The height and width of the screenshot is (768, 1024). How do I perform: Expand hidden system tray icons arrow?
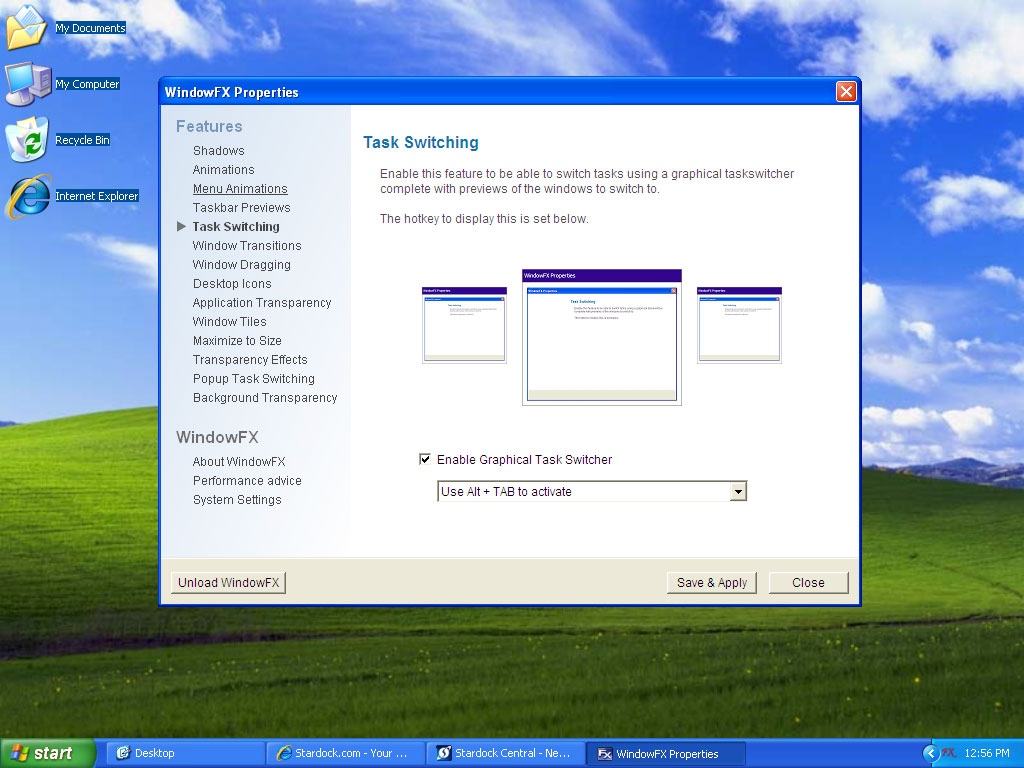click(931, 753)
